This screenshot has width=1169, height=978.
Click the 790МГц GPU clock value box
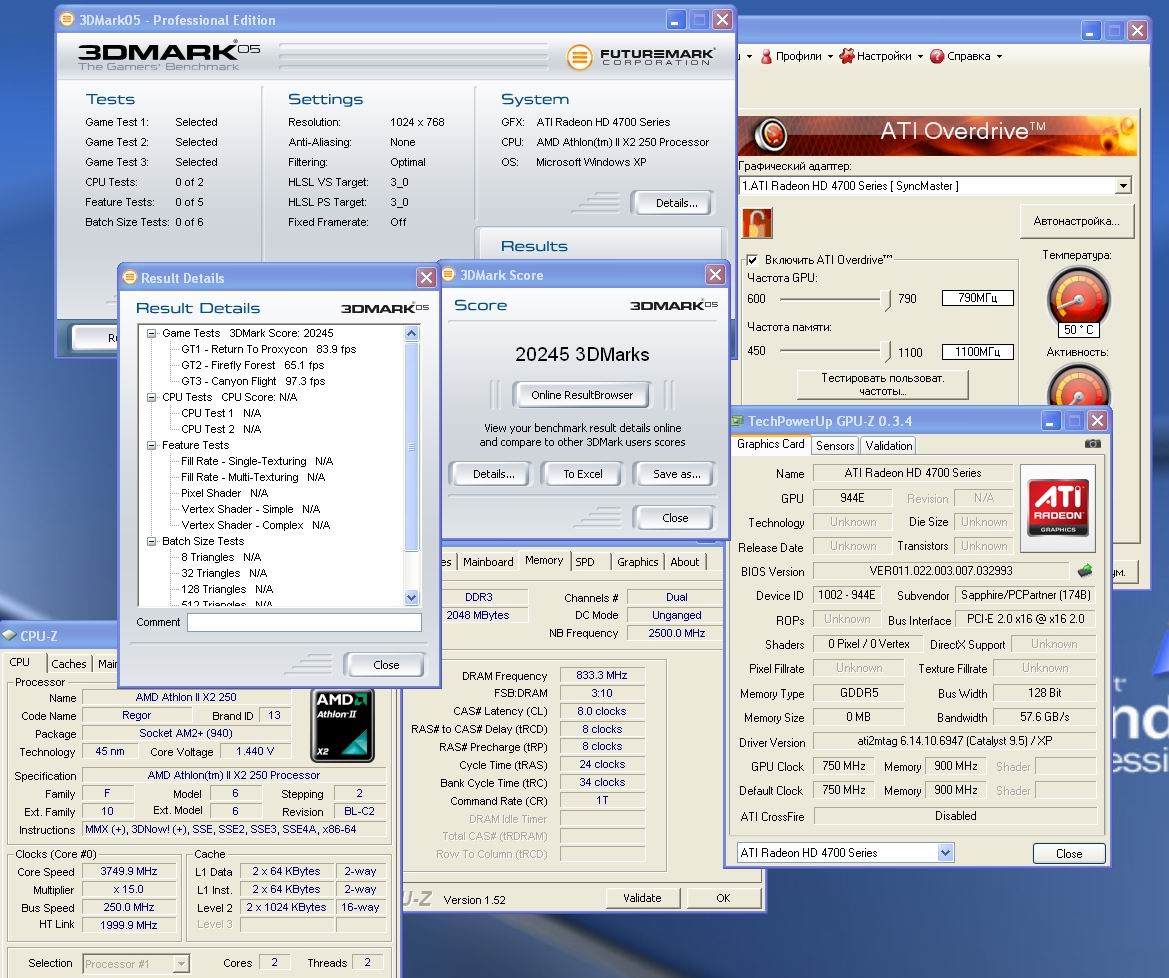coord(977,298)
